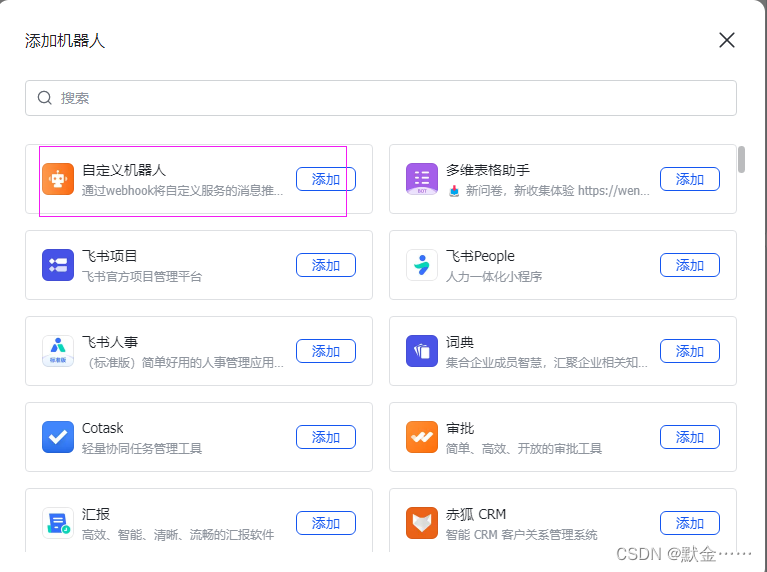The width and height of the screenshot is (767, 572).
Task: Click the vertical scrollbar thumb
Action: (x=742, y=160)
